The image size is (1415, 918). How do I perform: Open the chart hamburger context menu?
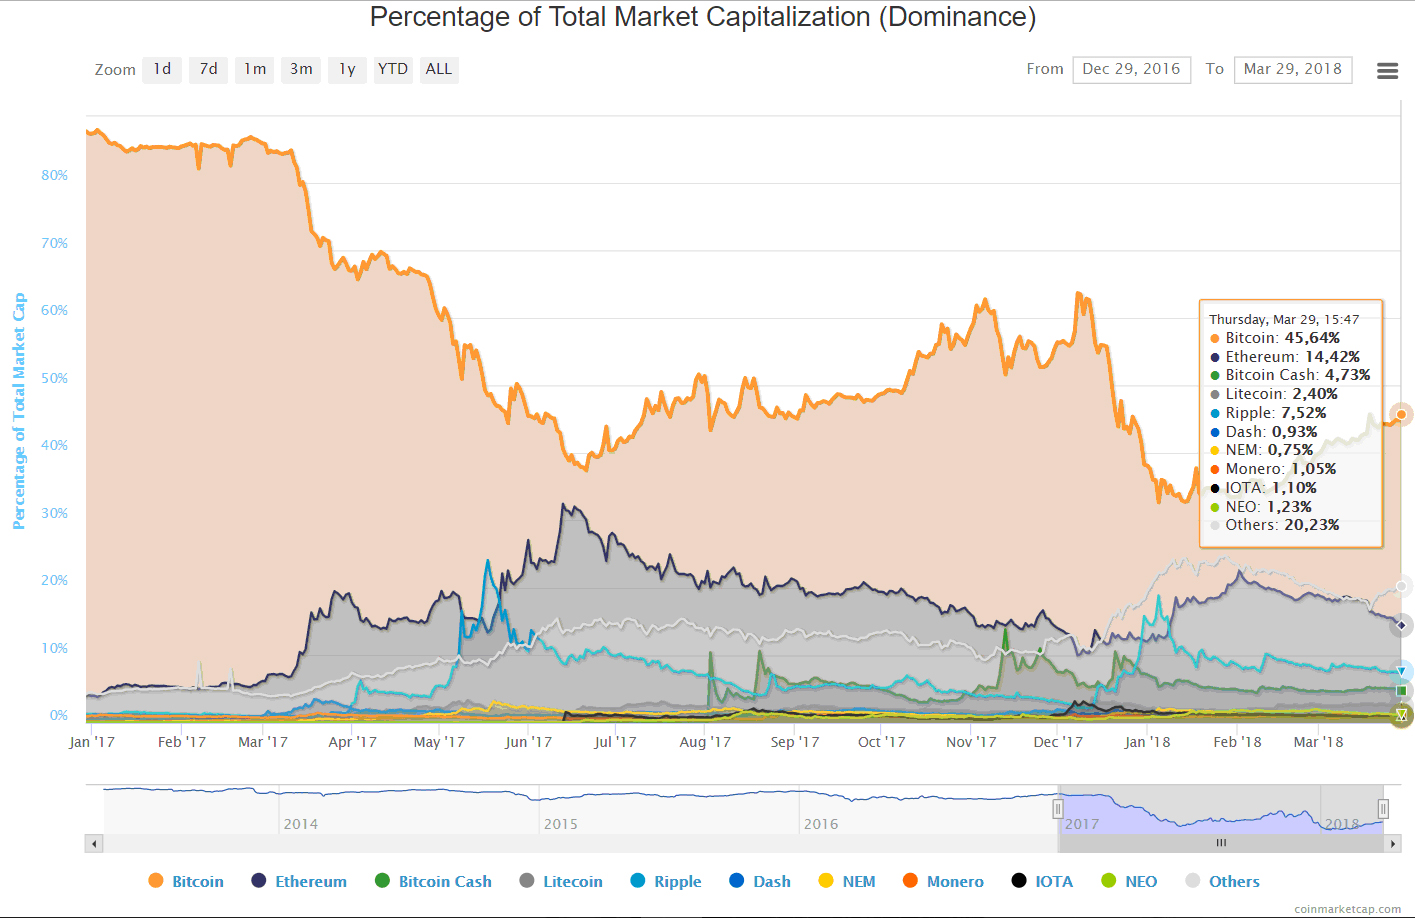pos(1387,71)
